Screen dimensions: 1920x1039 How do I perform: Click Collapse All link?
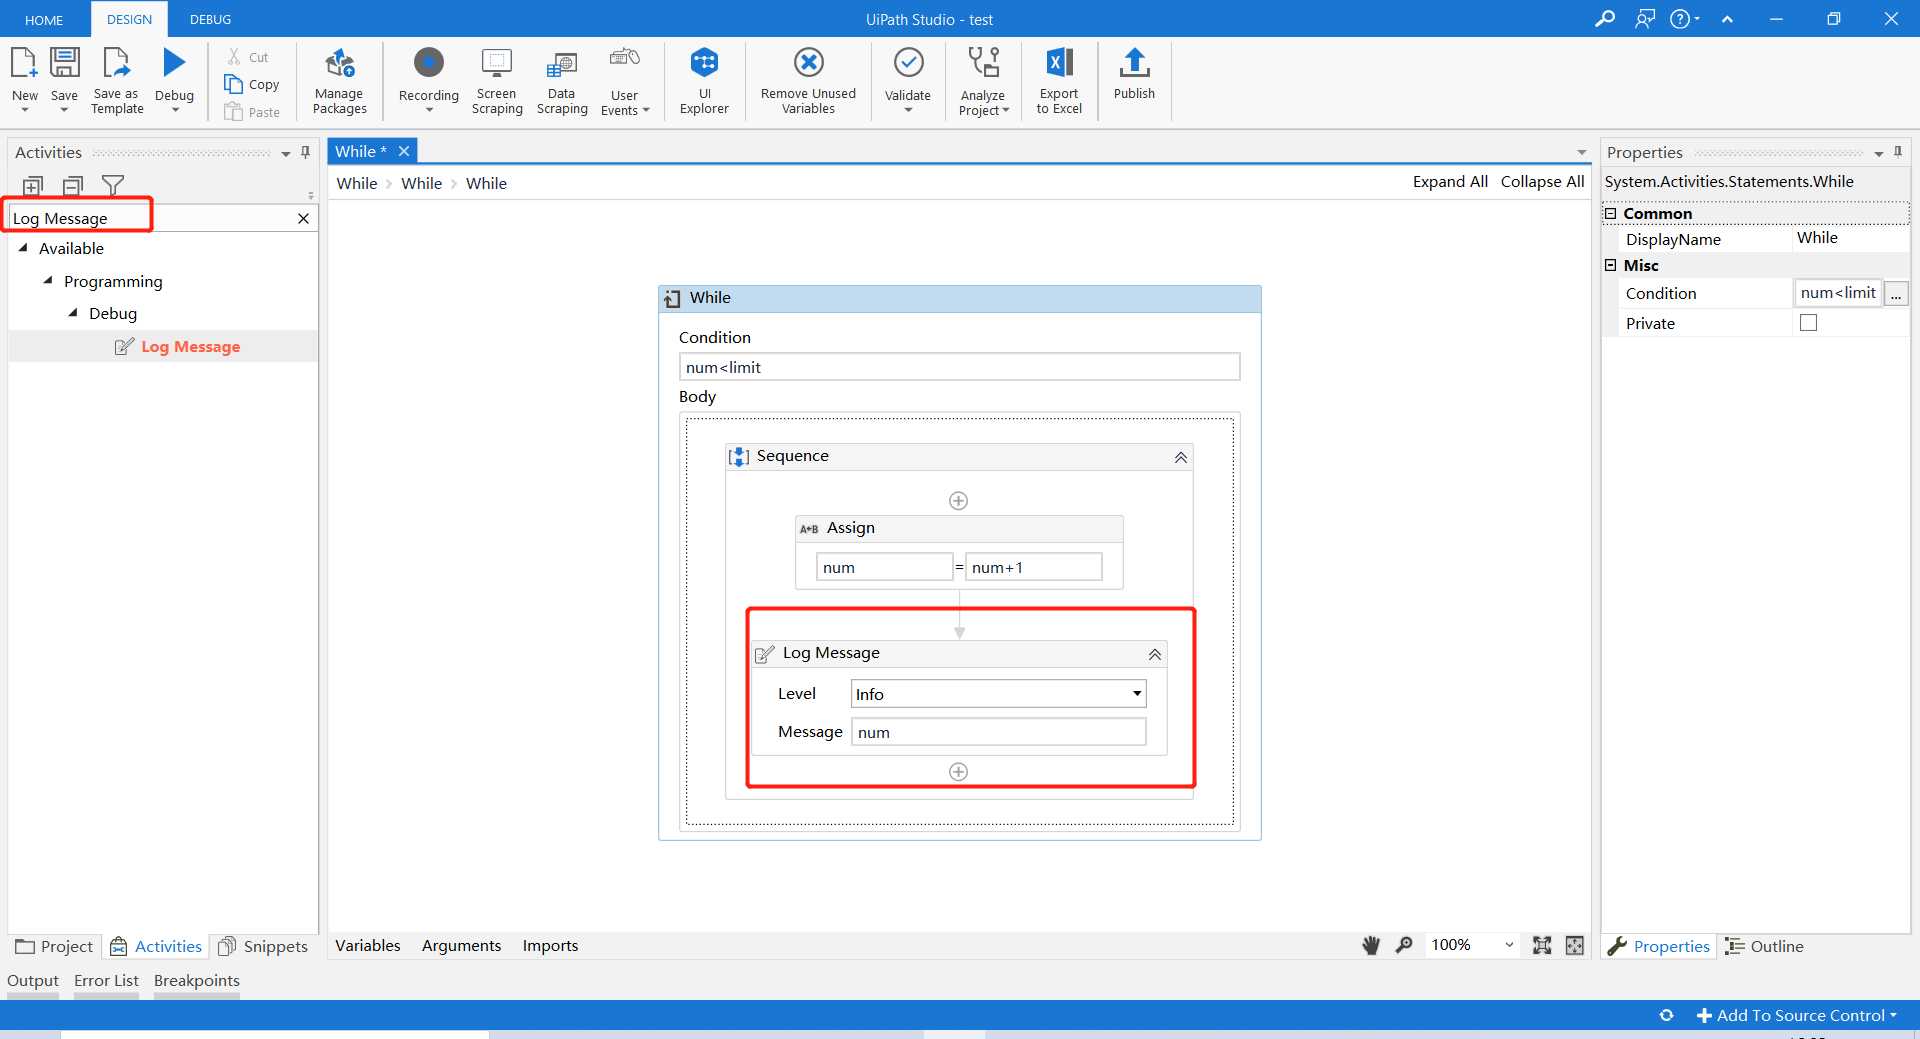1542,181
